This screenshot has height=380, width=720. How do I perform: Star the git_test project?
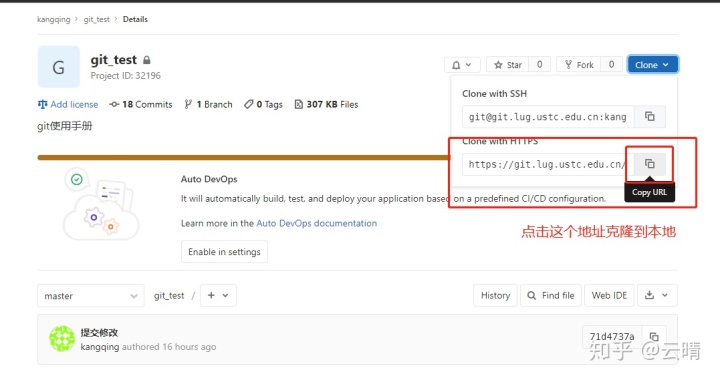508,65
